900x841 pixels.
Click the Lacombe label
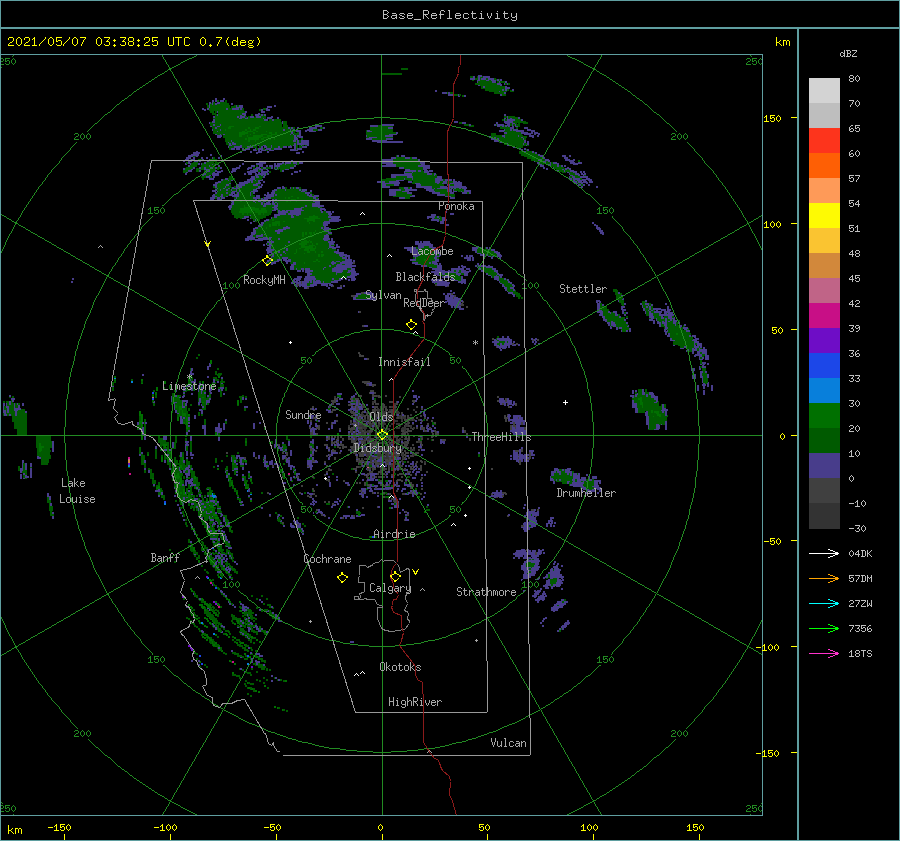click(x=432, y=251)
